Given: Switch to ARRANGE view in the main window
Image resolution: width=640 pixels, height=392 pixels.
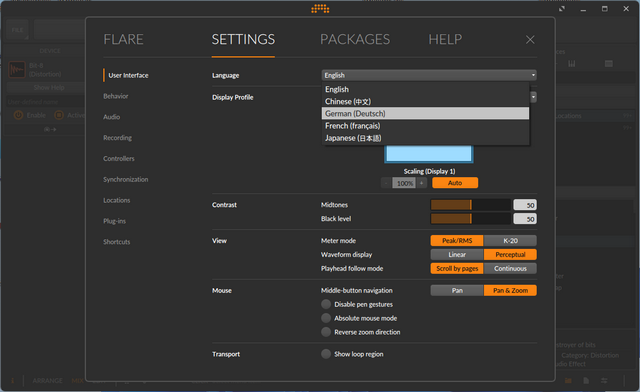Looking at the screenshot, I should (x=47, y=381).
